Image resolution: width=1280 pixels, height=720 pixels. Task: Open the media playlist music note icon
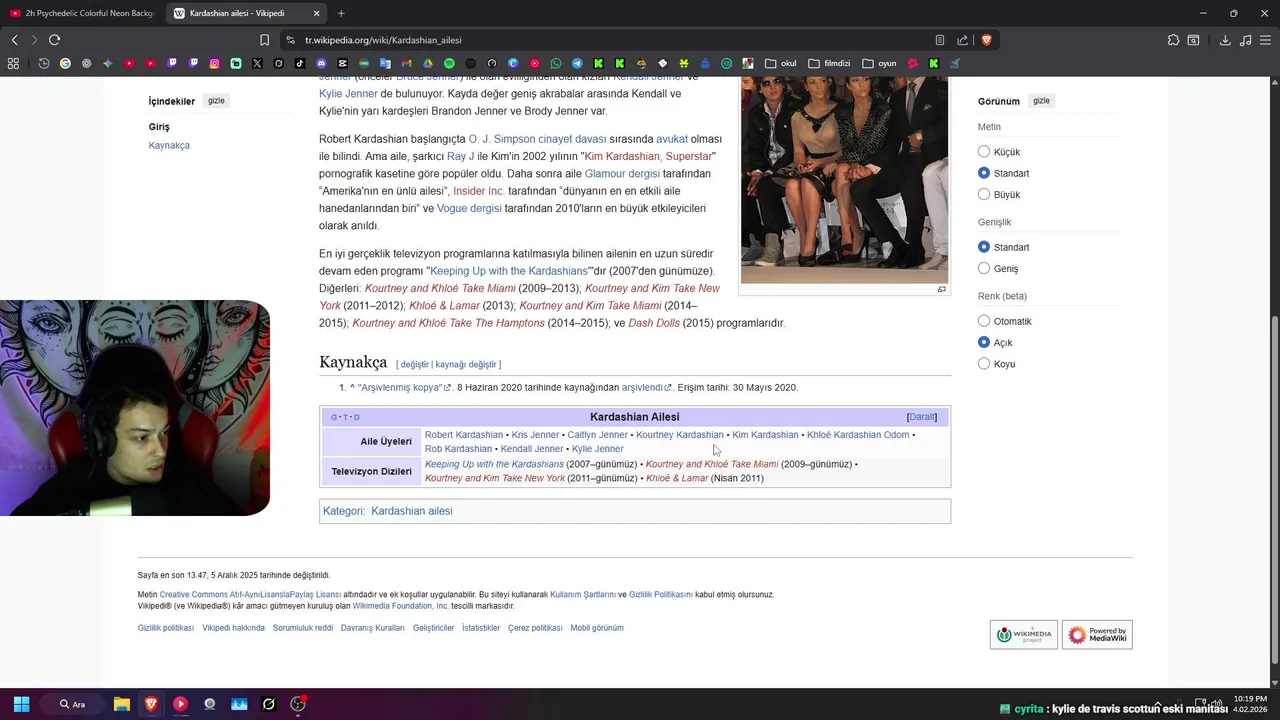point(1245,40)
